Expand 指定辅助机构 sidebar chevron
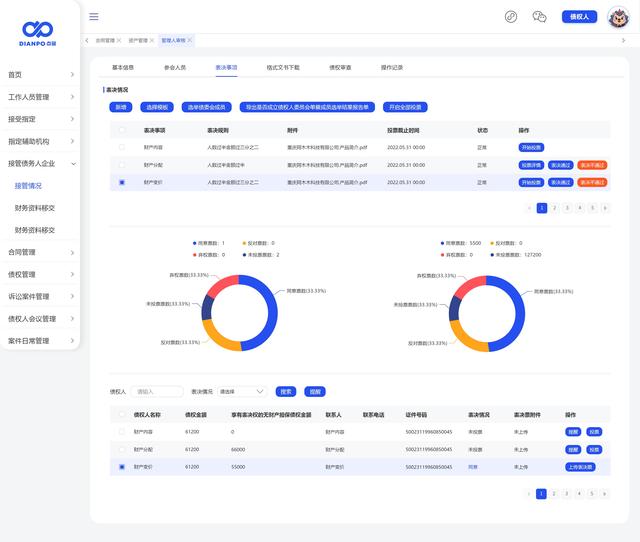Screen dimensions: 640x542 72,141
